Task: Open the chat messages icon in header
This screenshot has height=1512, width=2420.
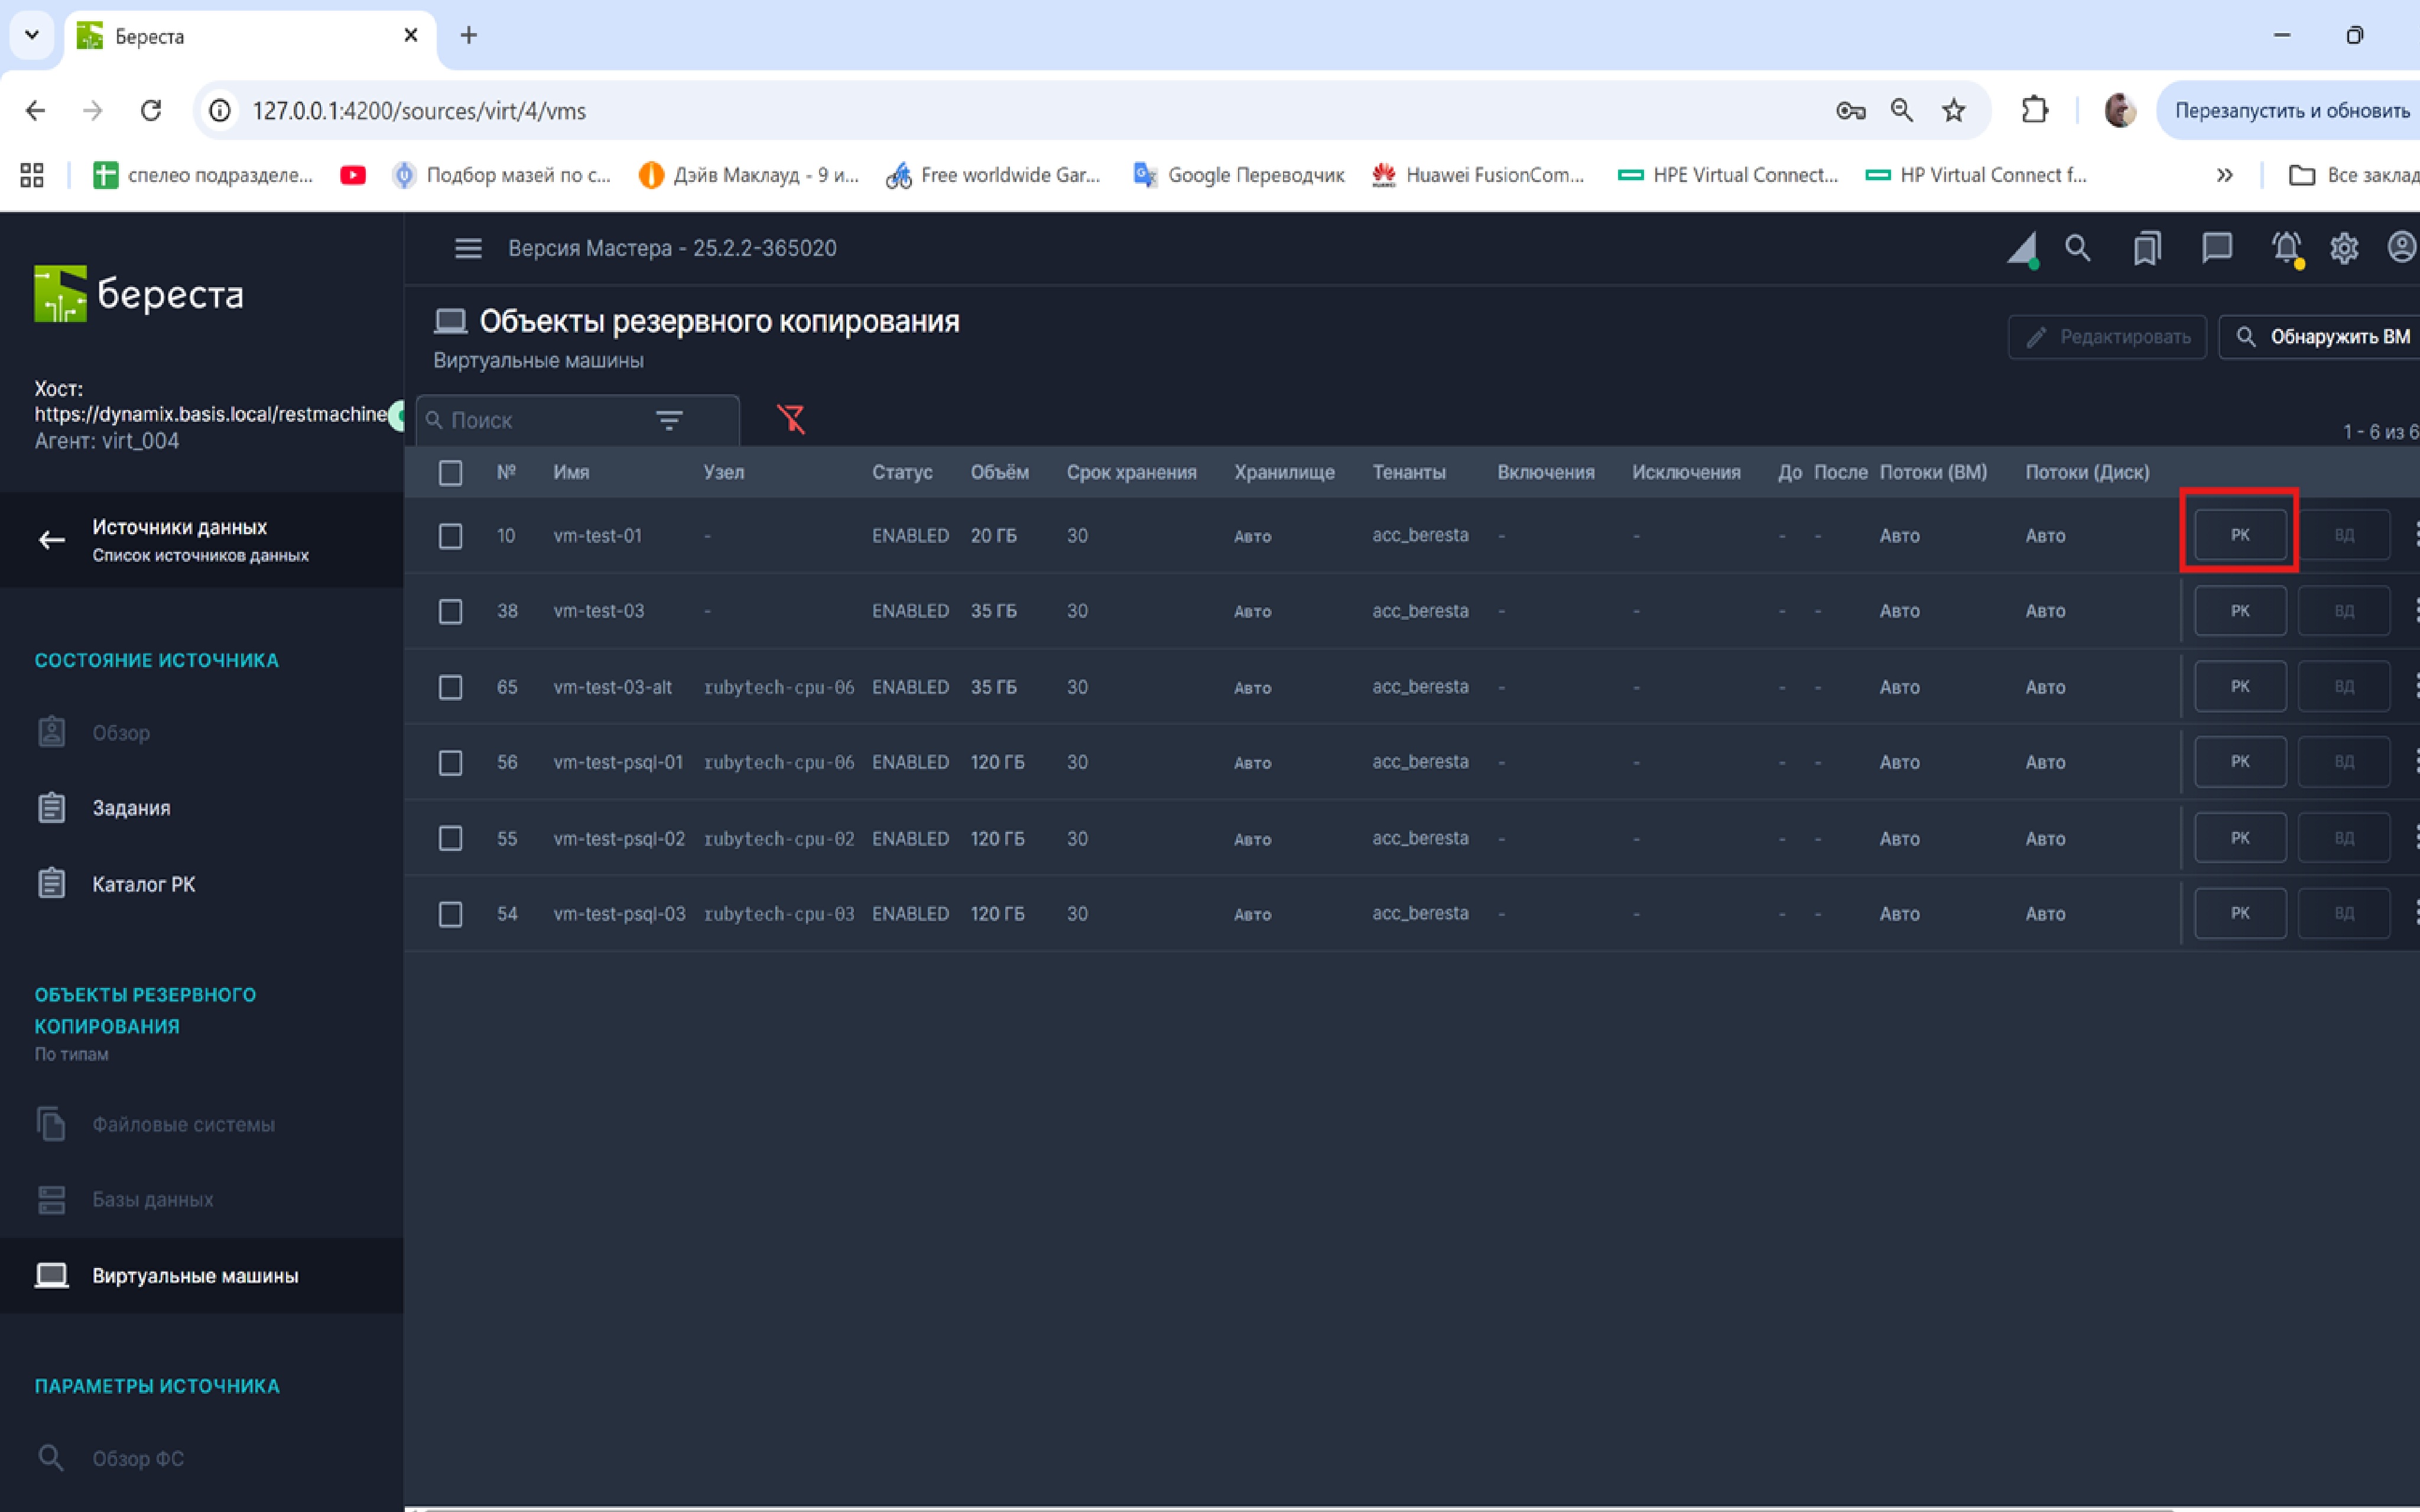Action: (2217, 248)
